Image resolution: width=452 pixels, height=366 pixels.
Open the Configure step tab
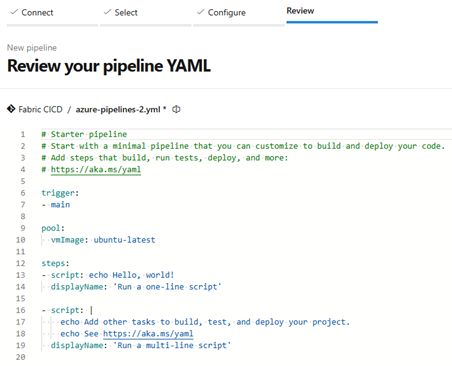(x=239, y=13)
